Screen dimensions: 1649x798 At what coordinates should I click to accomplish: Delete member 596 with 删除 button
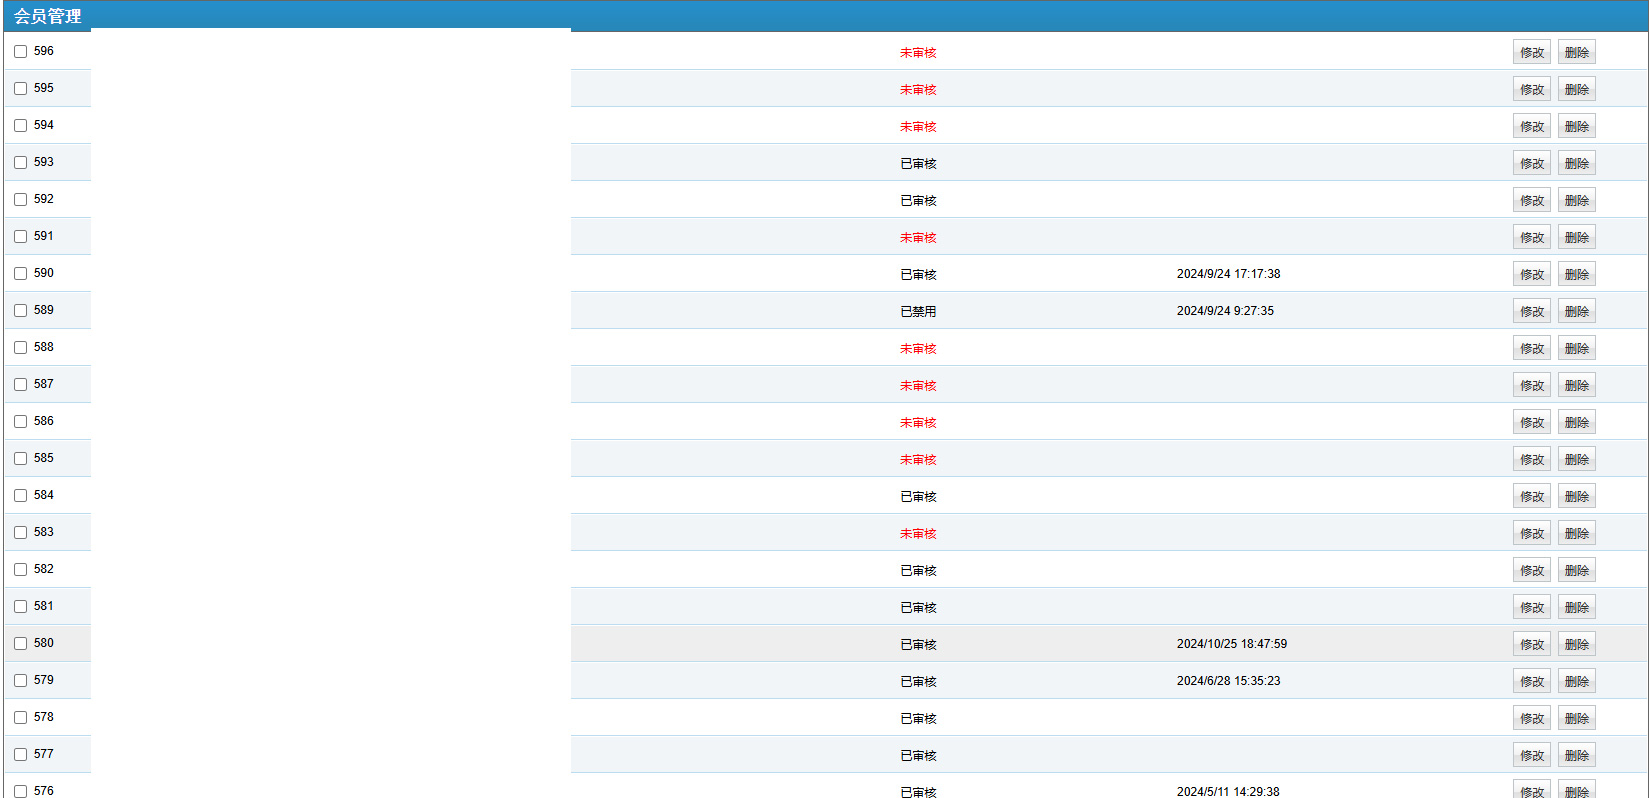click(1576, 53)
